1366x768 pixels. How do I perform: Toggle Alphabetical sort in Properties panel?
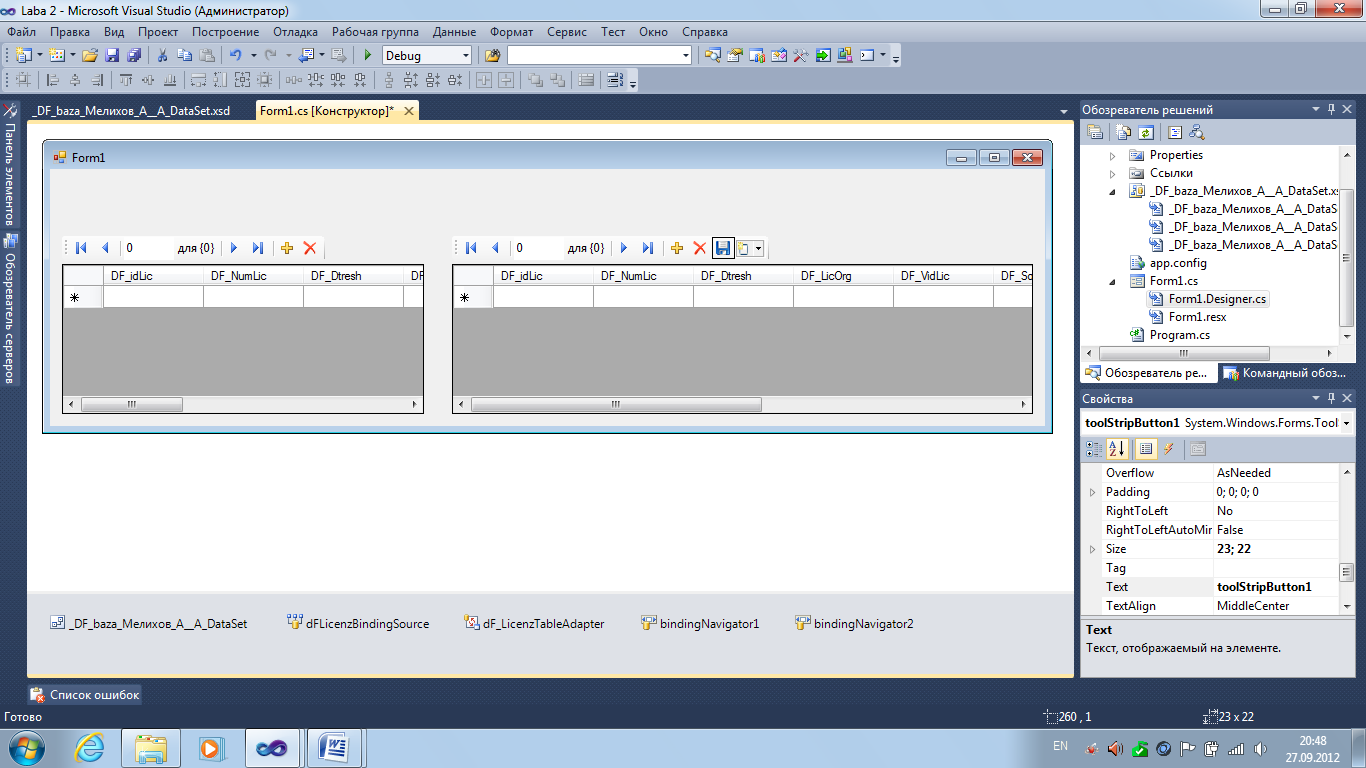click(x=1117, y=449)
